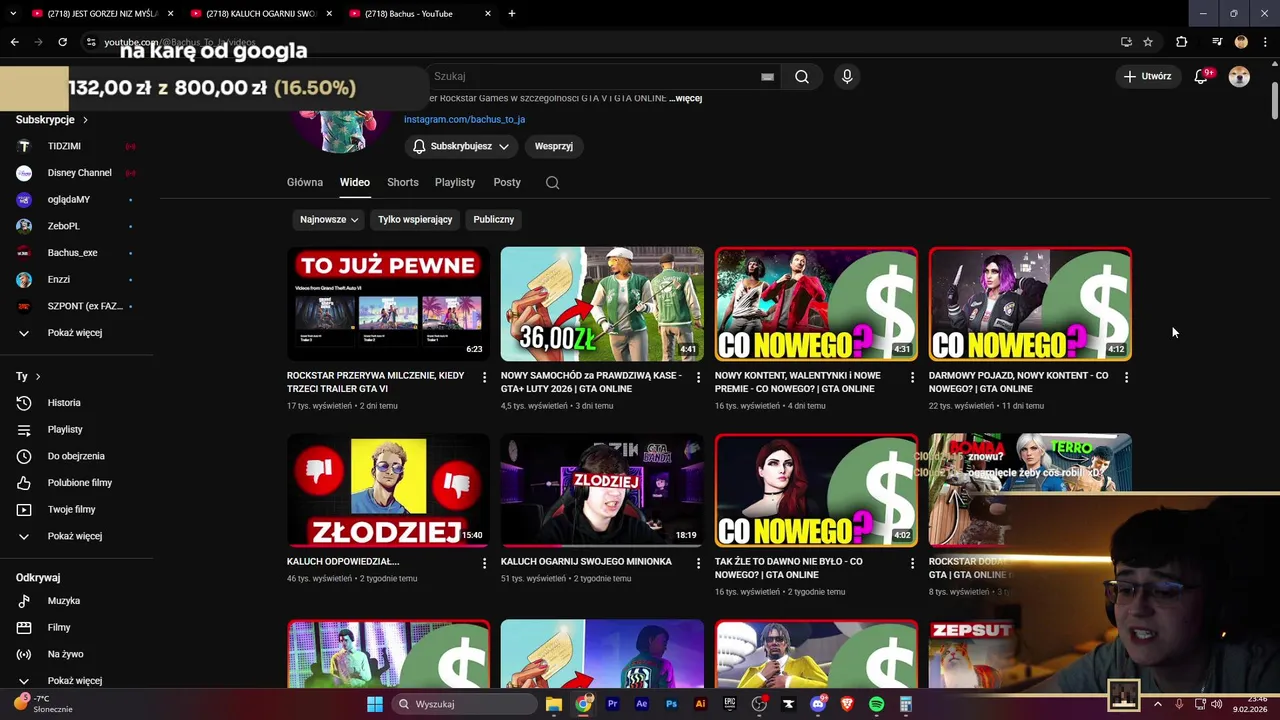The image size is (1280, 720).
Task: Switch to the Główna tab
Action: pos(305,182)
